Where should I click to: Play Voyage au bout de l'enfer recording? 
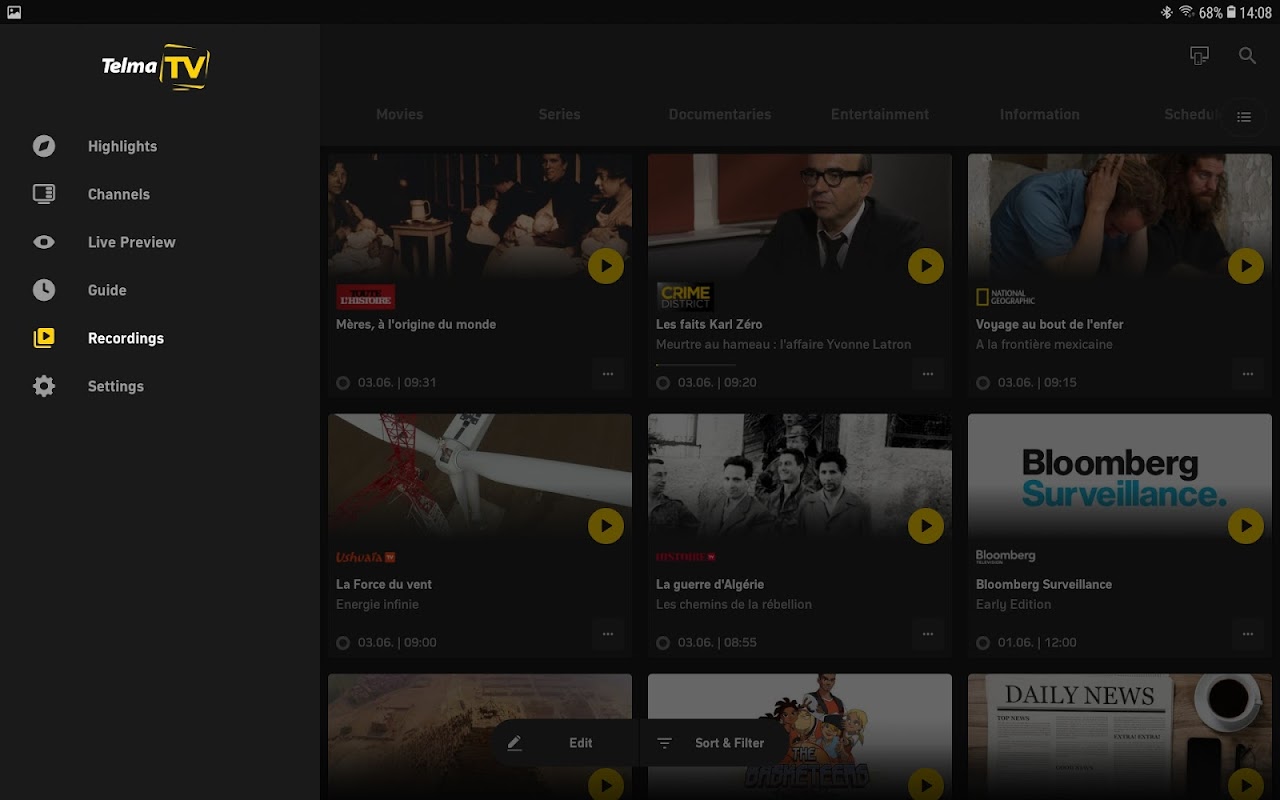click(x=1246, y=266)
